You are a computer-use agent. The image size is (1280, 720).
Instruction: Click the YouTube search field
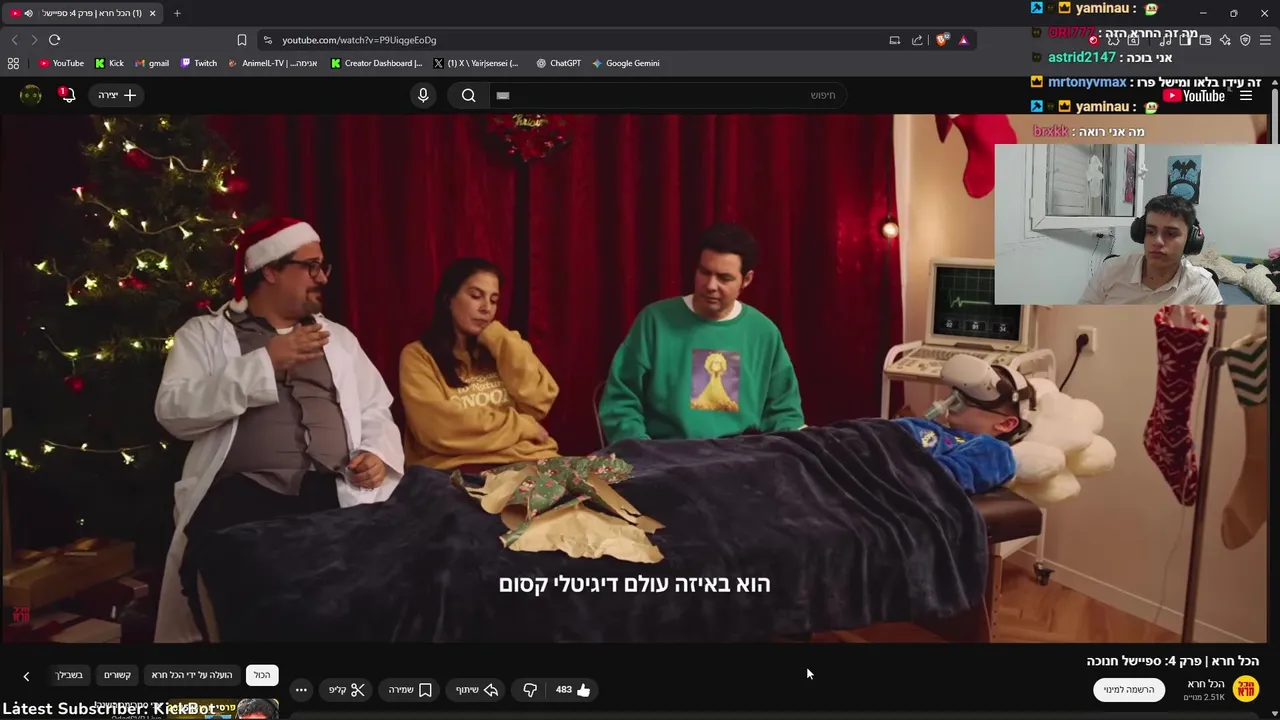670,95
